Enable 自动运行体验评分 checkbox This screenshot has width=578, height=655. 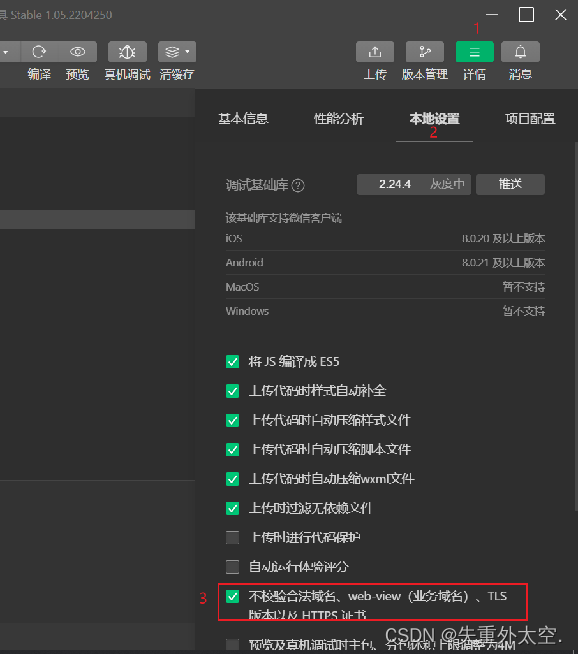(233, 567)
